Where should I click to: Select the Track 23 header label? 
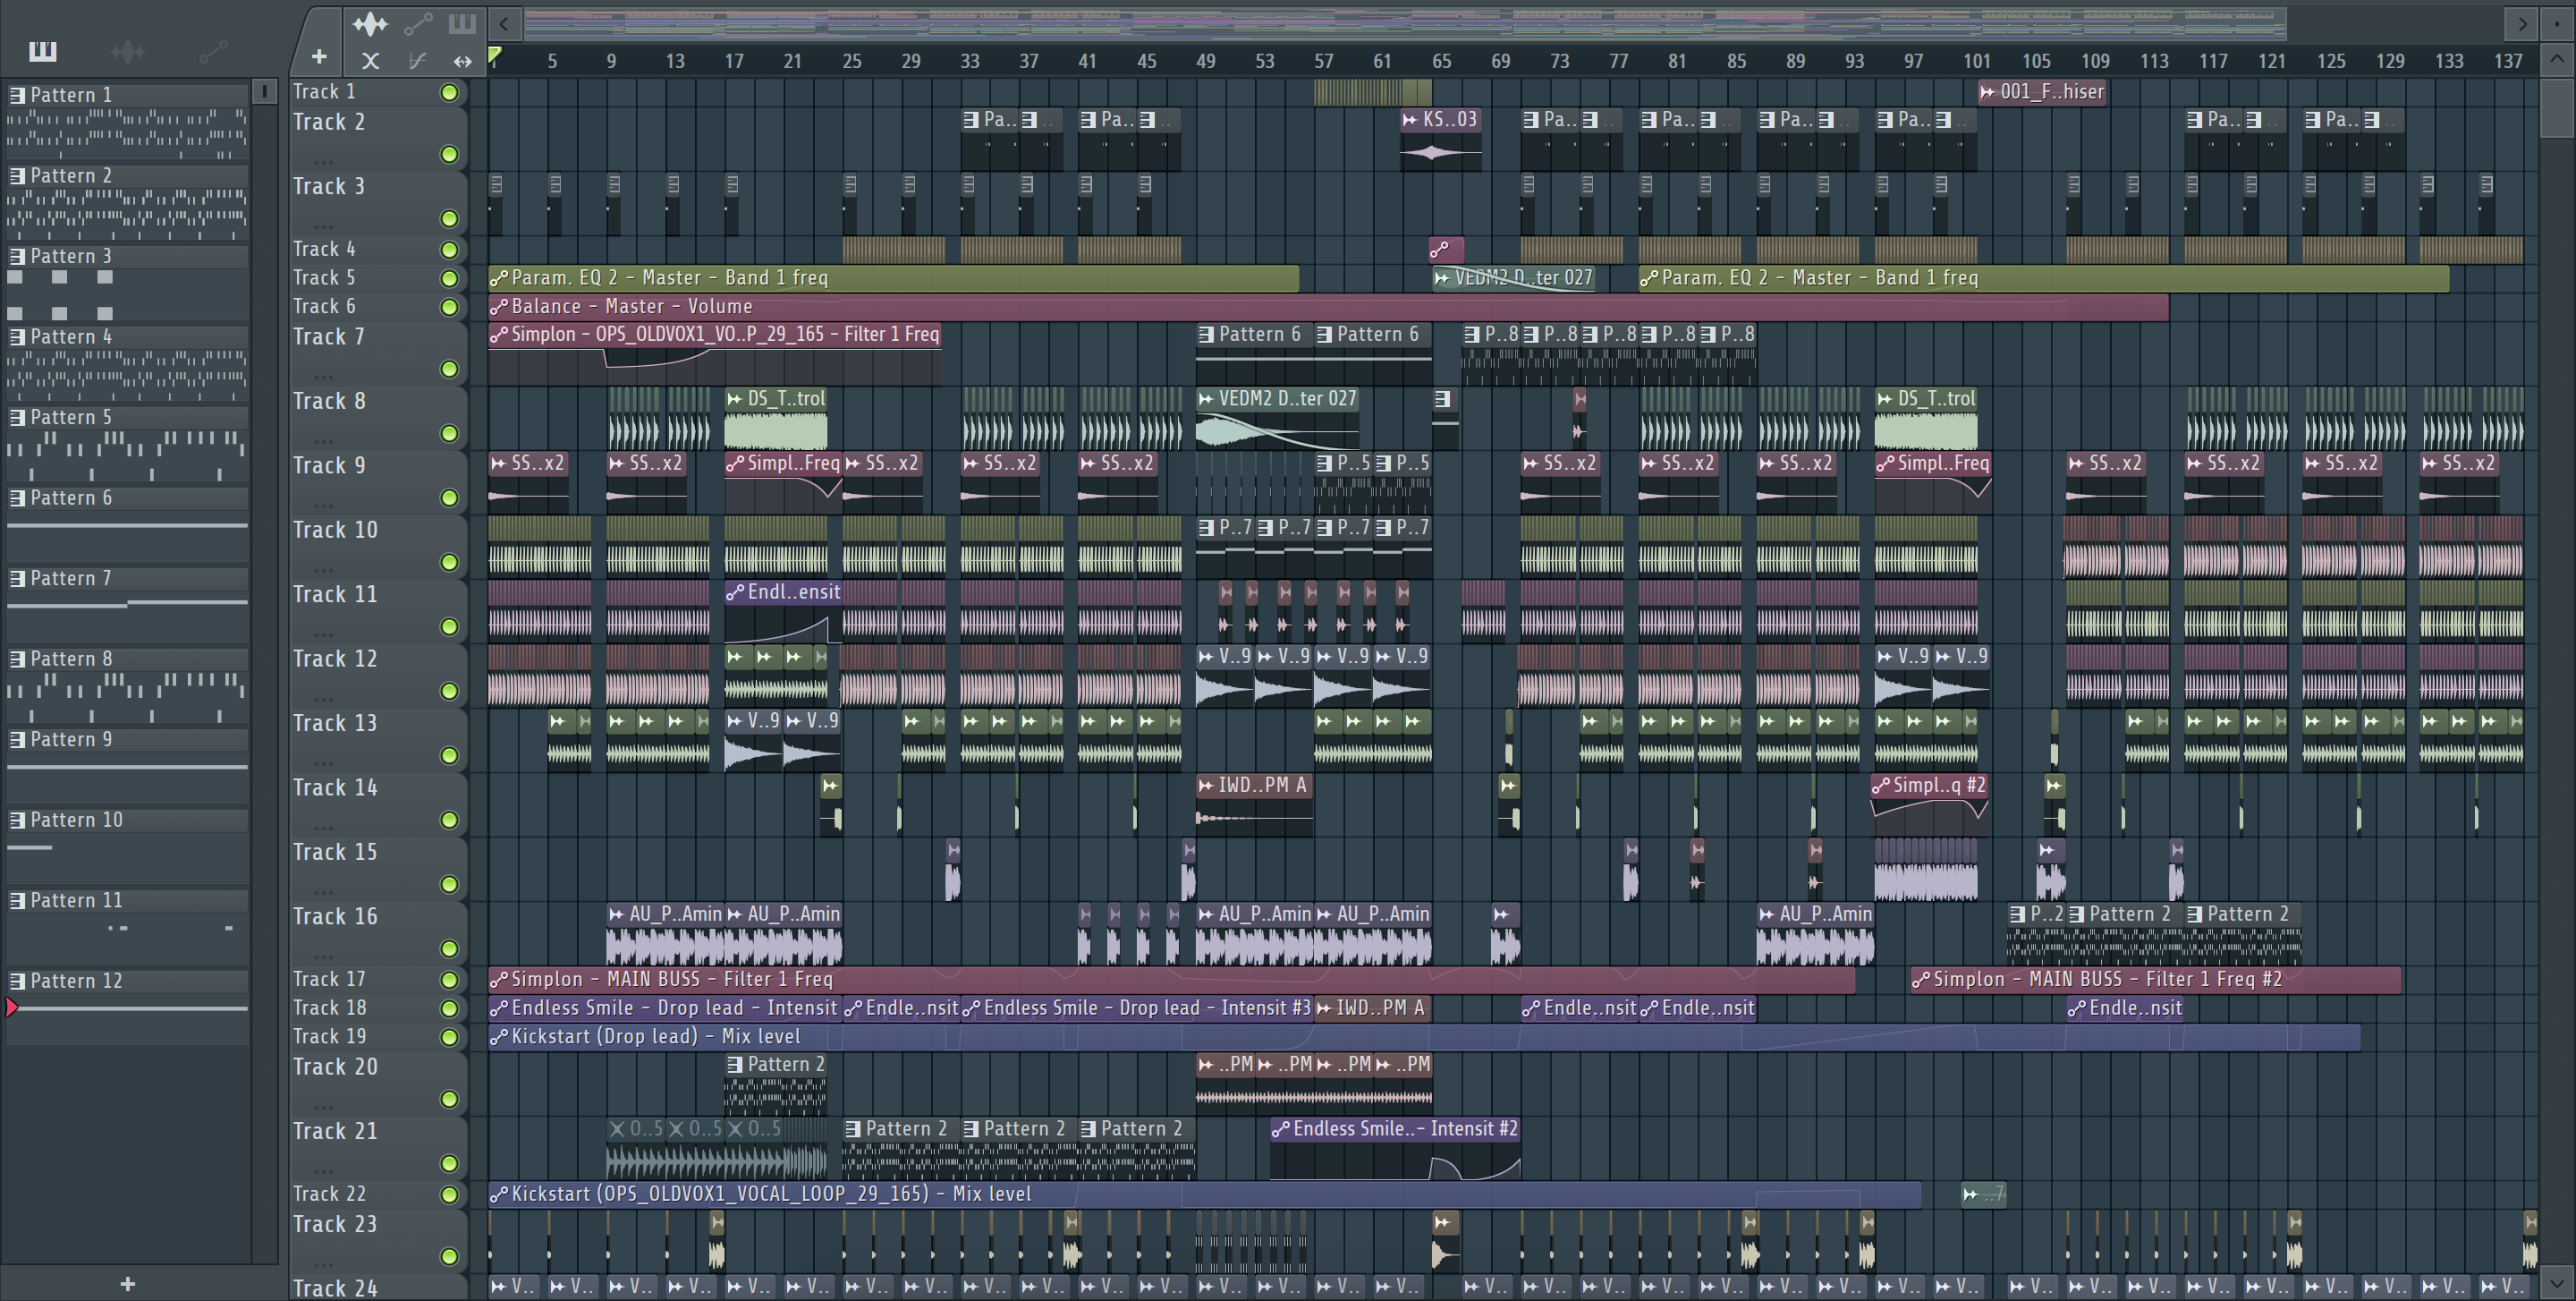pyautogui.click(x=335, y=1225)
